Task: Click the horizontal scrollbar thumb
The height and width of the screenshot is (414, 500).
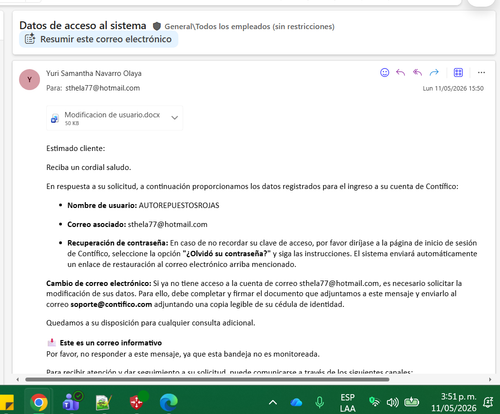Action: click(x=207, y=379)
